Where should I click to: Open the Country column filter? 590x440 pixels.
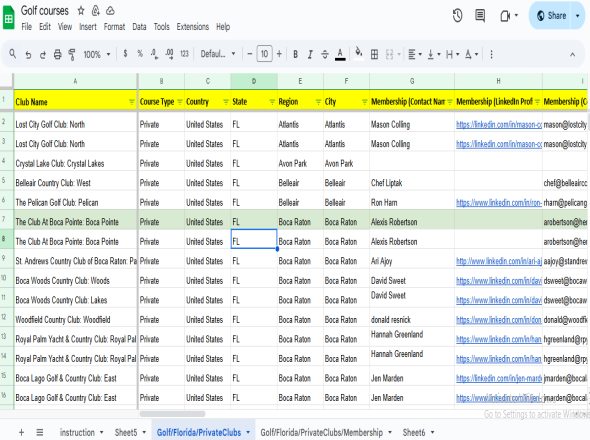226,102
